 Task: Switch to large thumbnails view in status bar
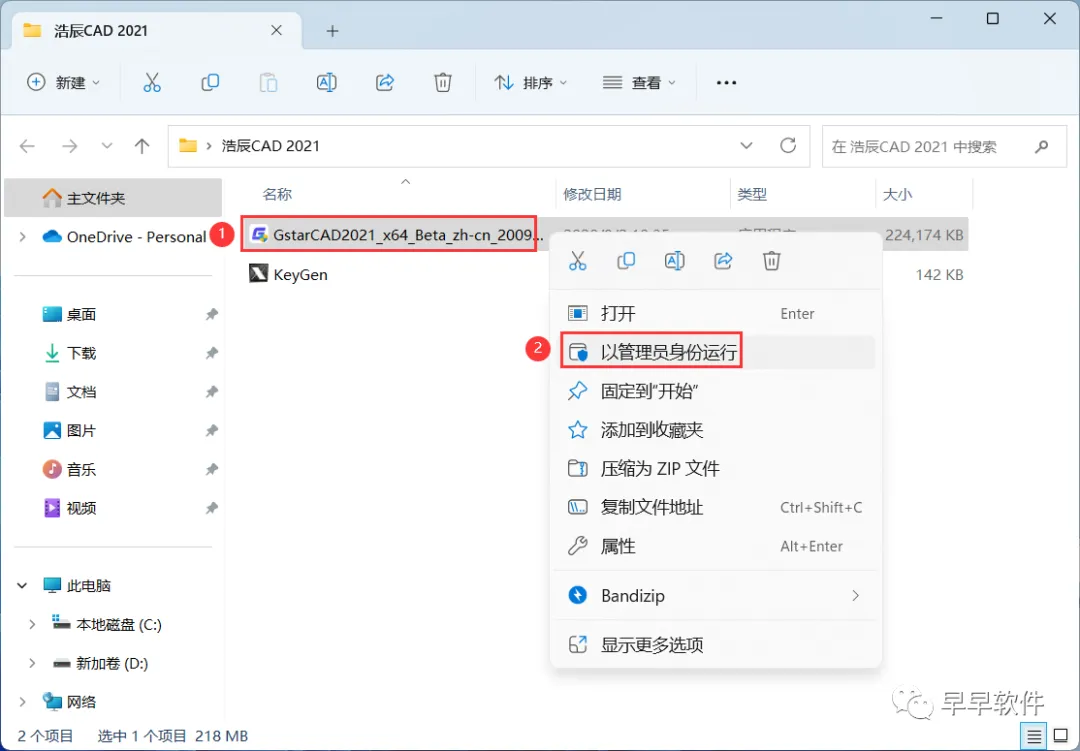(x=1061, y=737)
